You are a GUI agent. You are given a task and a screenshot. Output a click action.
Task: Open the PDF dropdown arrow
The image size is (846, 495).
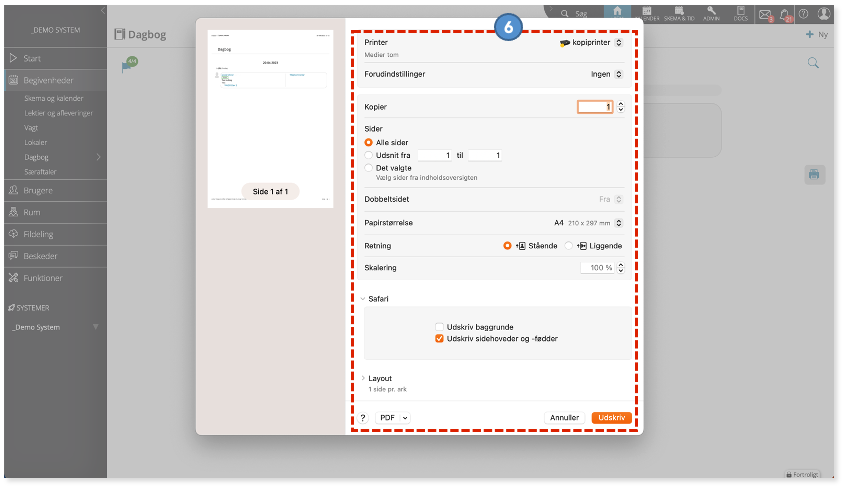click(405, 418)
